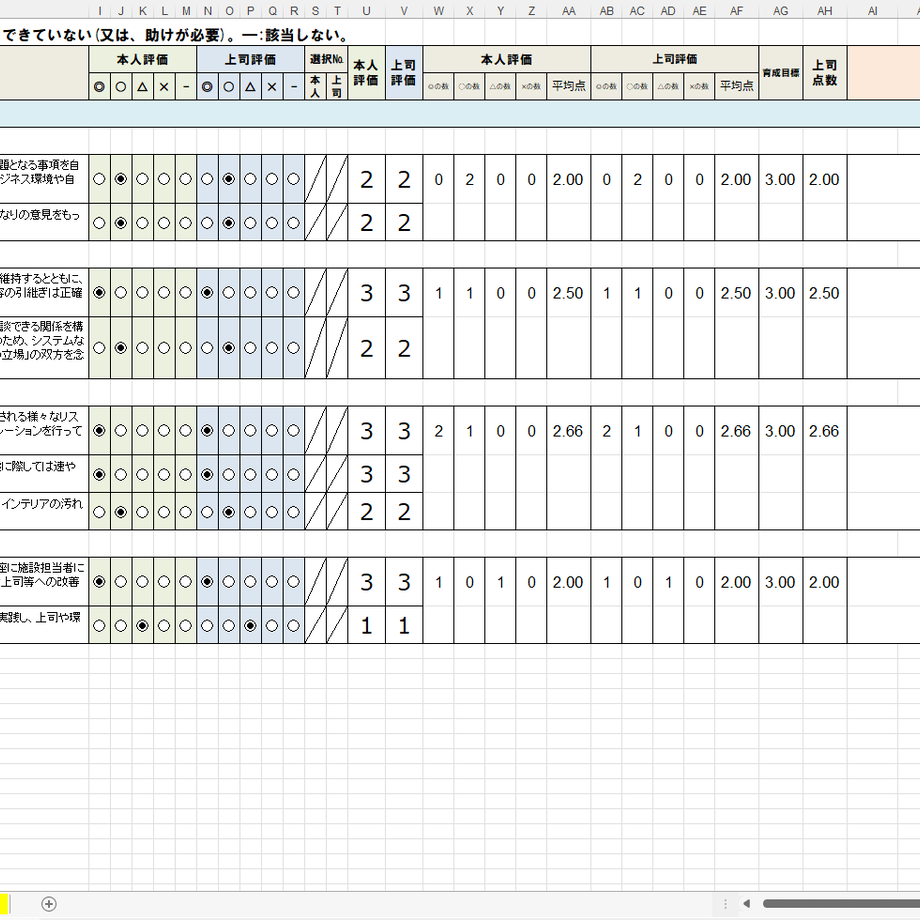Select column N header
The height and width of the screenshot is (920, 920).
(208, 11)
